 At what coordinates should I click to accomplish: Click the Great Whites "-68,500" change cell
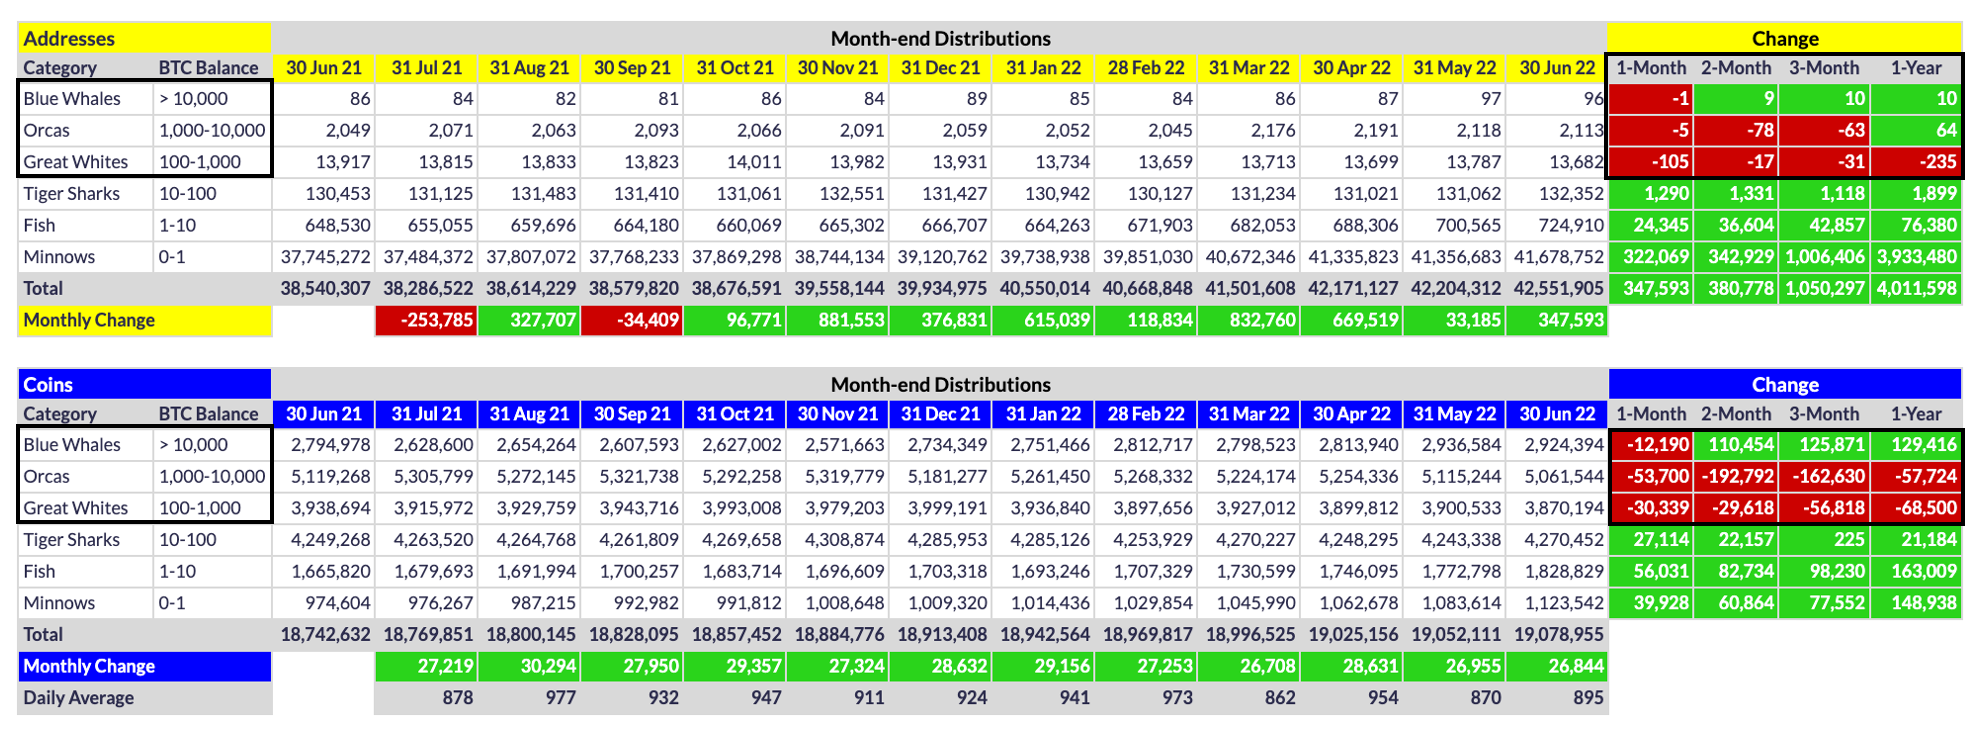[1916, 508]
